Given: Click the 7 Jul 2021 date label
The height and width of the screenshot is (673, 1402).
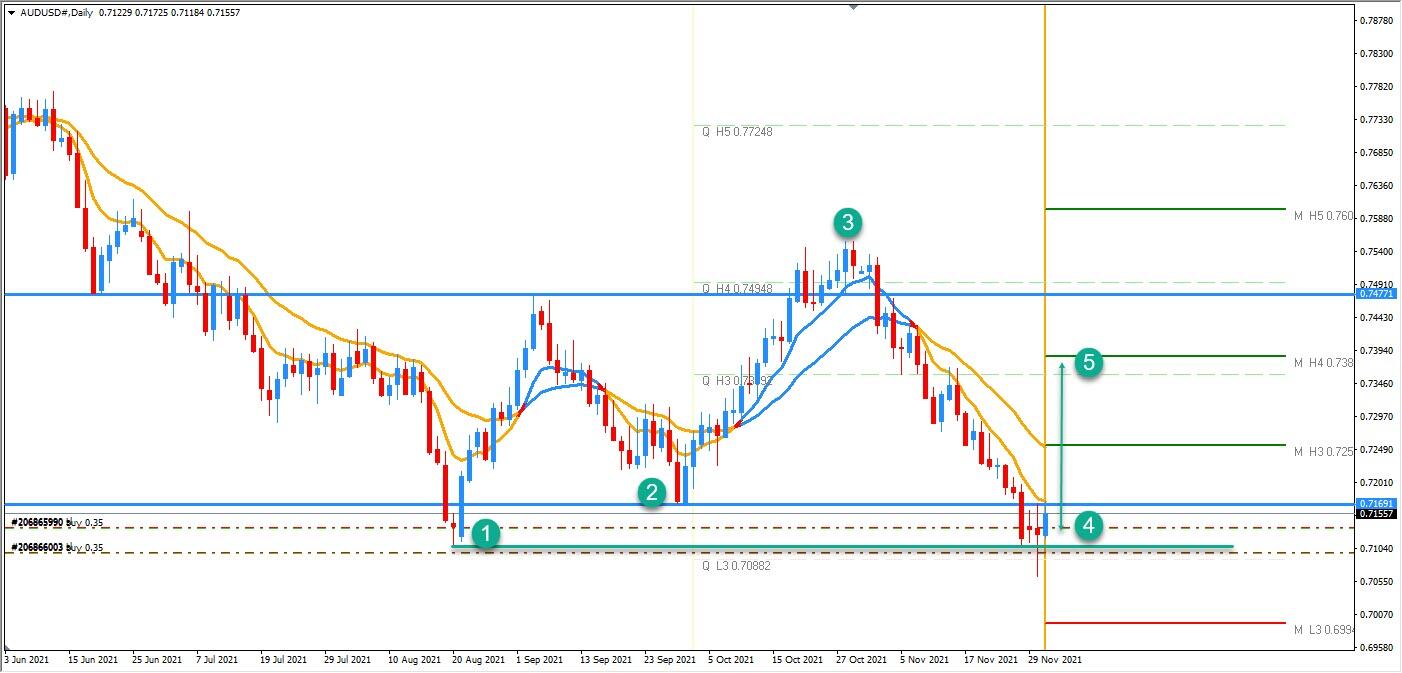Looking at the screenshot, I should pyautogui.click(x=217, y=660).
